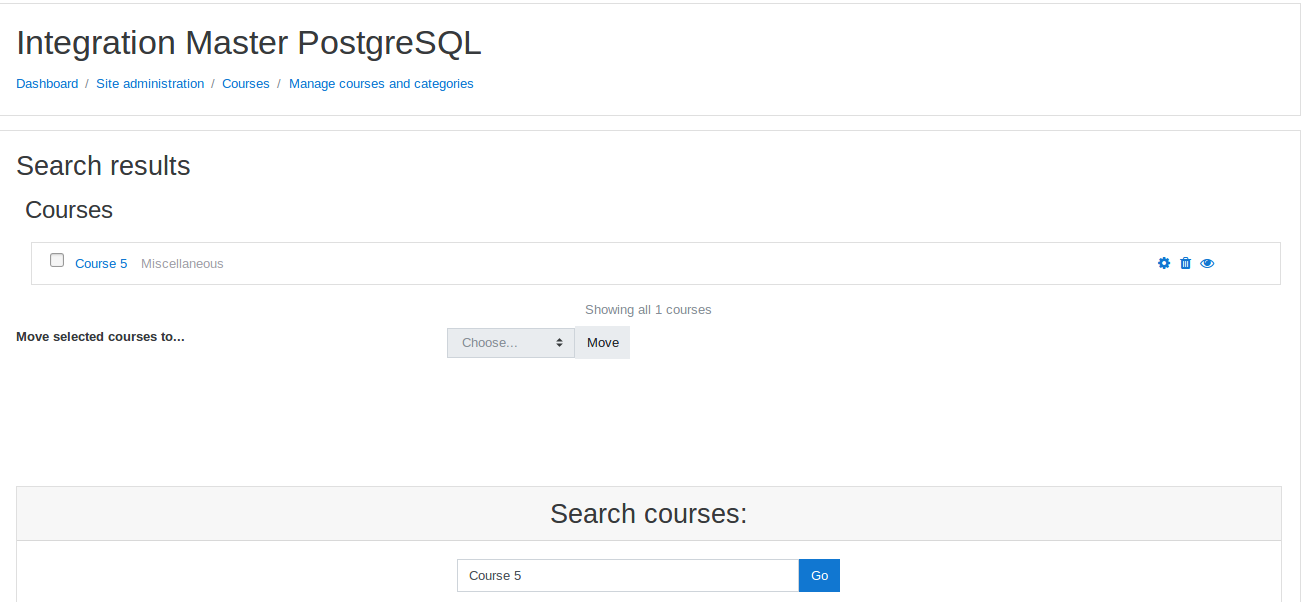Click 'Showing all 1 courses' text
1306x602 pixels.
pyautogui.click(x=648, y=310)
